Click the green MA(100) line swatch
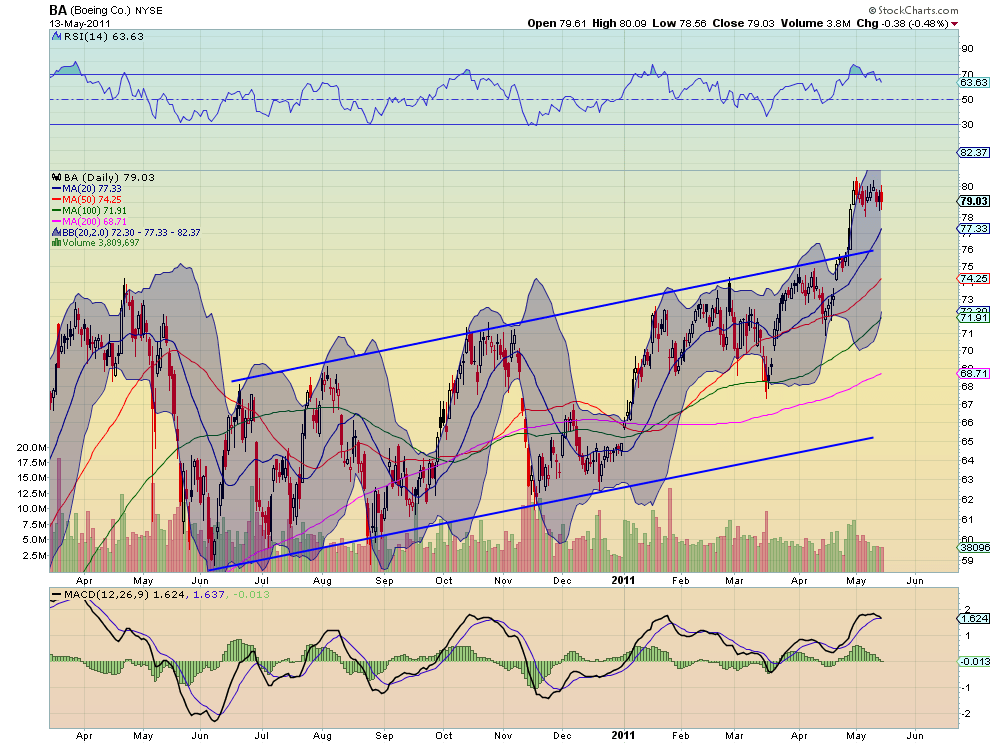The width and height of the screenshot is (990, 744). [x=56, y=210]
